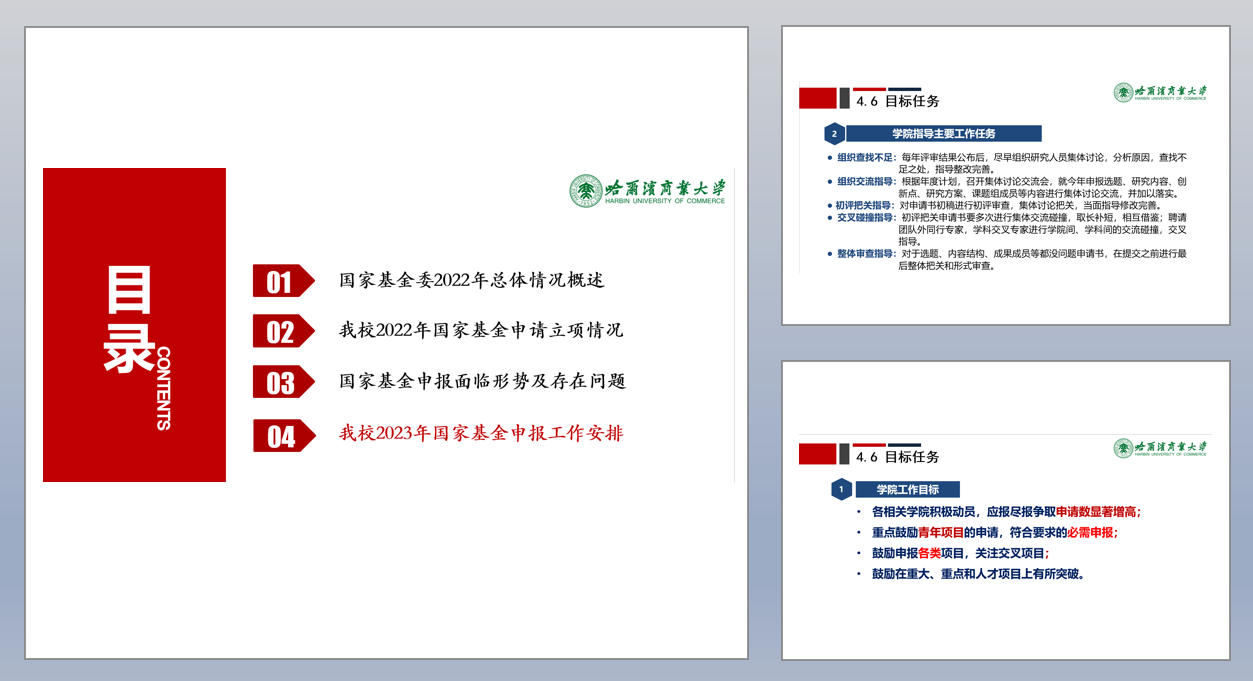1253x681 pixels.
Task: Click the university logo on the top-right slide
Action: (x=1160, y=93)
